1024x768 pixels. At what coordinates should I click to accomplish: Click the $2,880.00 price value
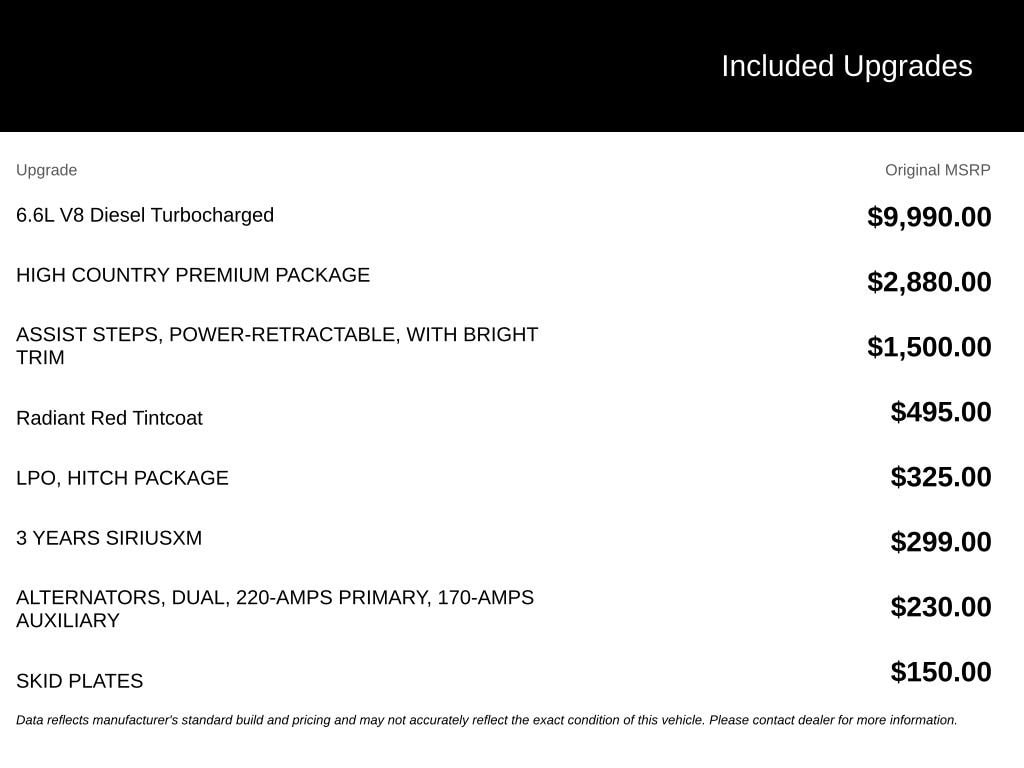pyautogui.click(x=929, y=282)
